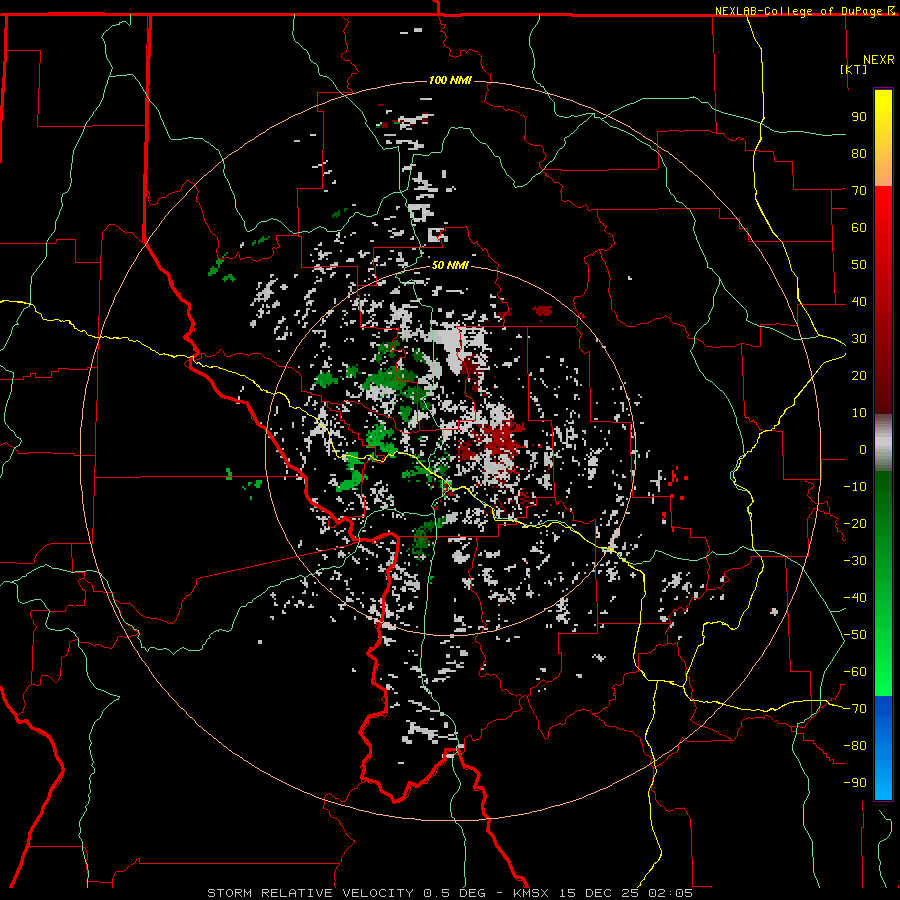The height and width of the screenshot is (900, 900).
Task: Click the -50 scale label
Action: click(x=855, y=635)
